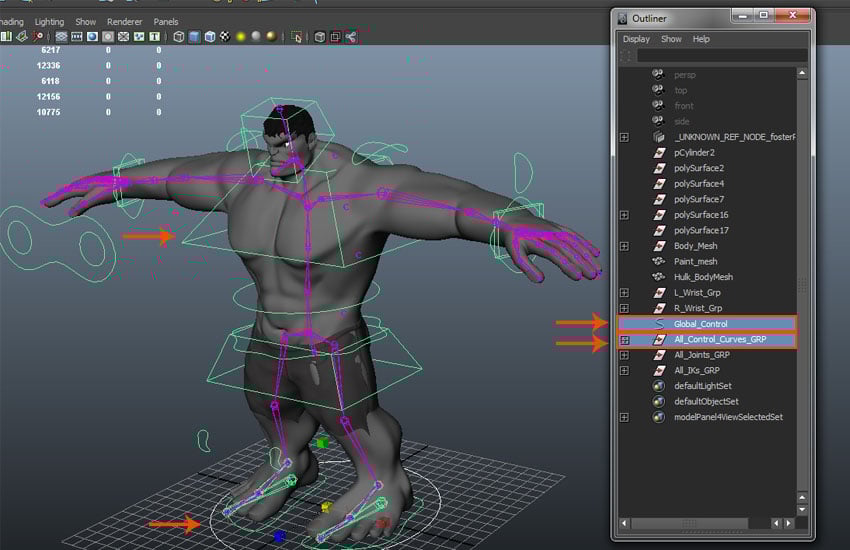Click the wireframe cube shading icon
The image size is (850, 550).
(x=179, y=37)
